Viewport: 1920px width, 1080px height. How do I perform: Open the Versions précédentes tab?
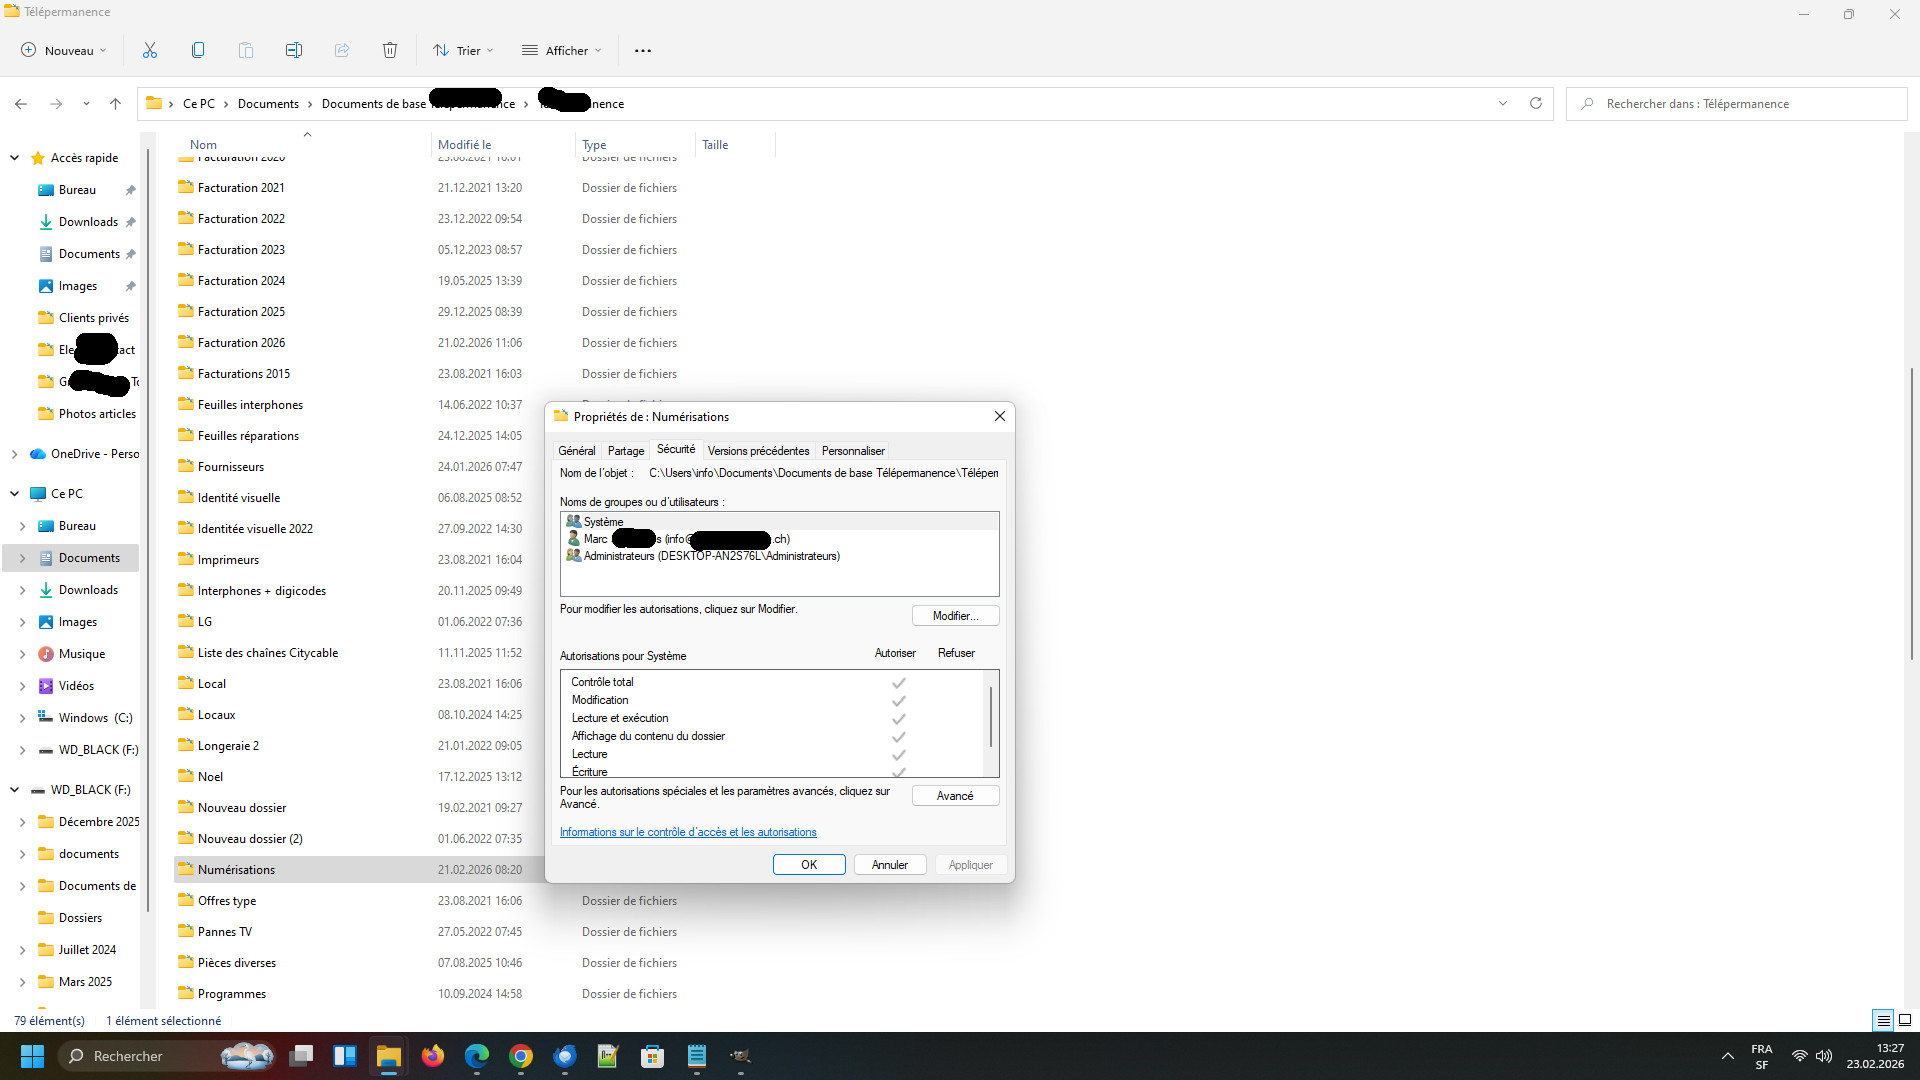coord(758,451)
